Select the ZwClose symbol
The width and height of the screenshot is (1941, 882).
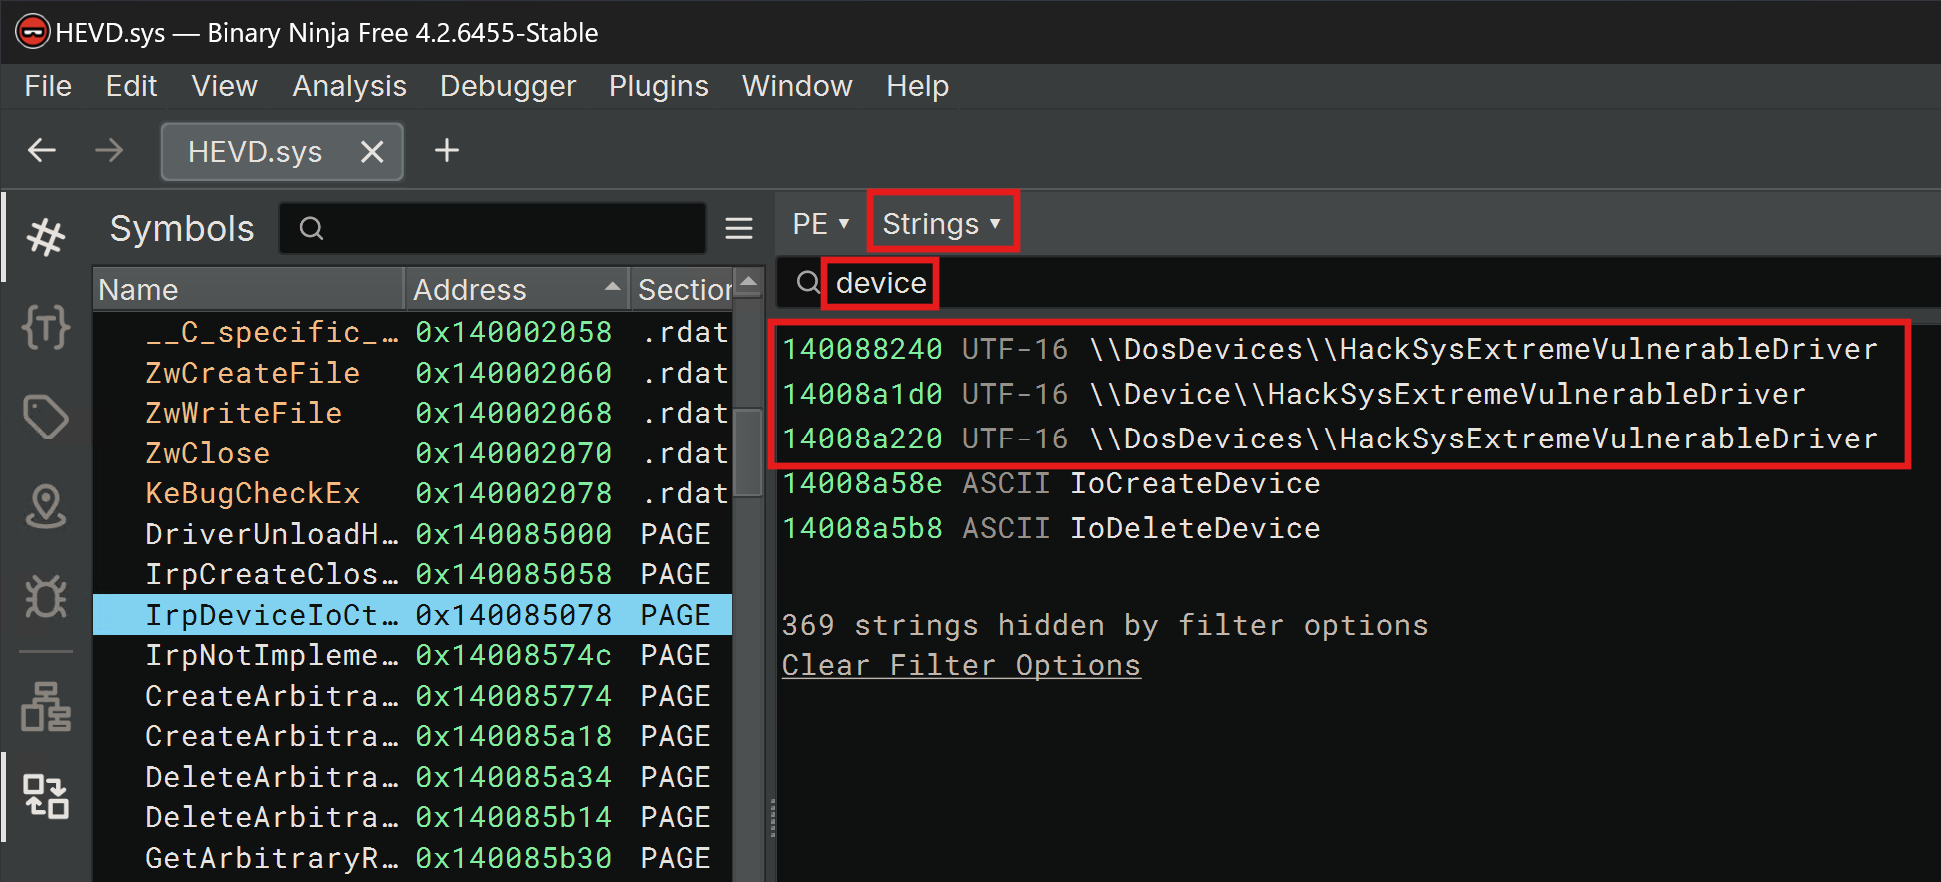(412, 453)
